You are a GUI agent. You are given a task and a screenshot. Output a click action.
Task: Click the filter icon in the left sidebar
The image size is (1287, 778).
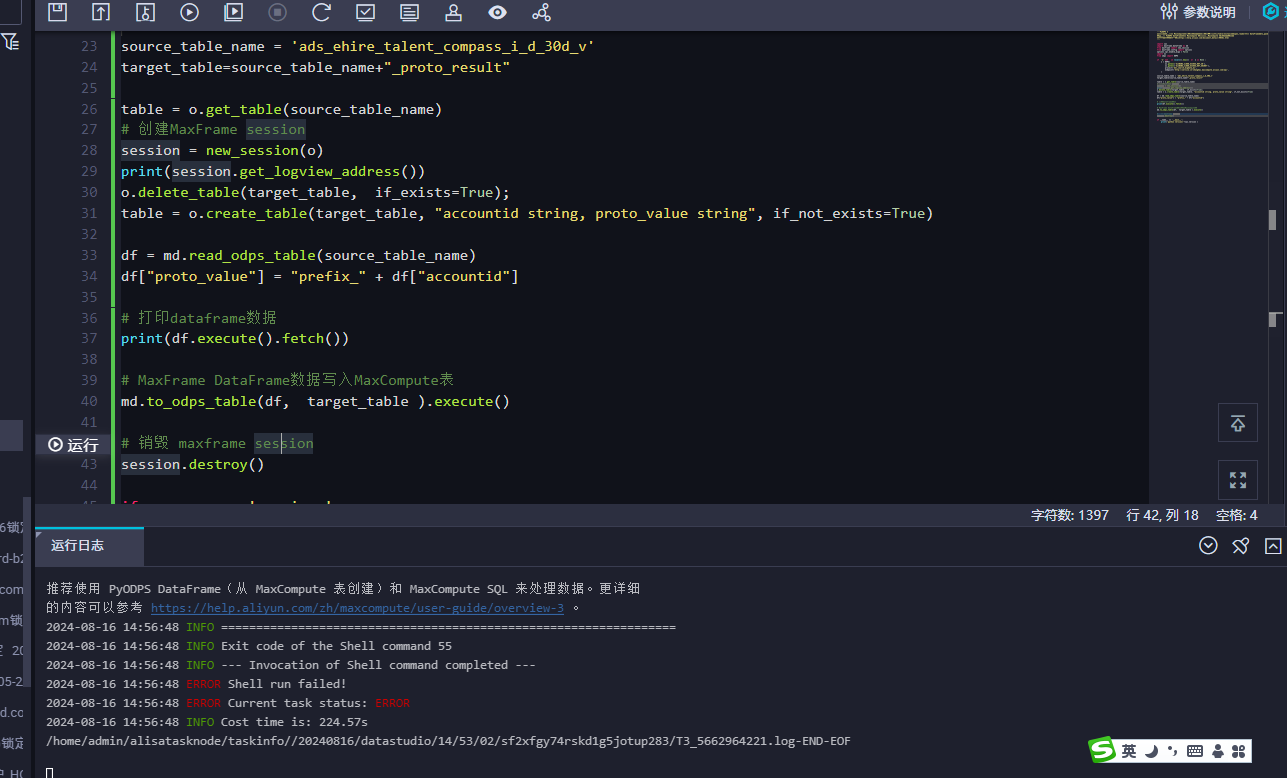tap(10, 41)
